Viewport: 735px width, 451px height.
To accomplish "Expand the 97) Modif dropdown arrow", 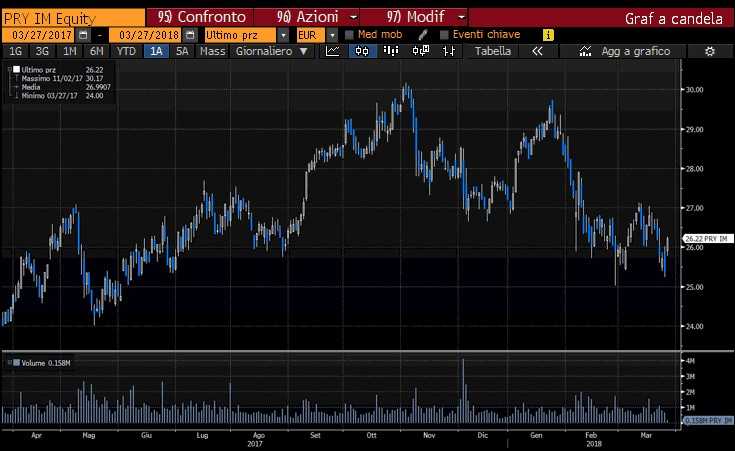I will (x=461, y=17).
